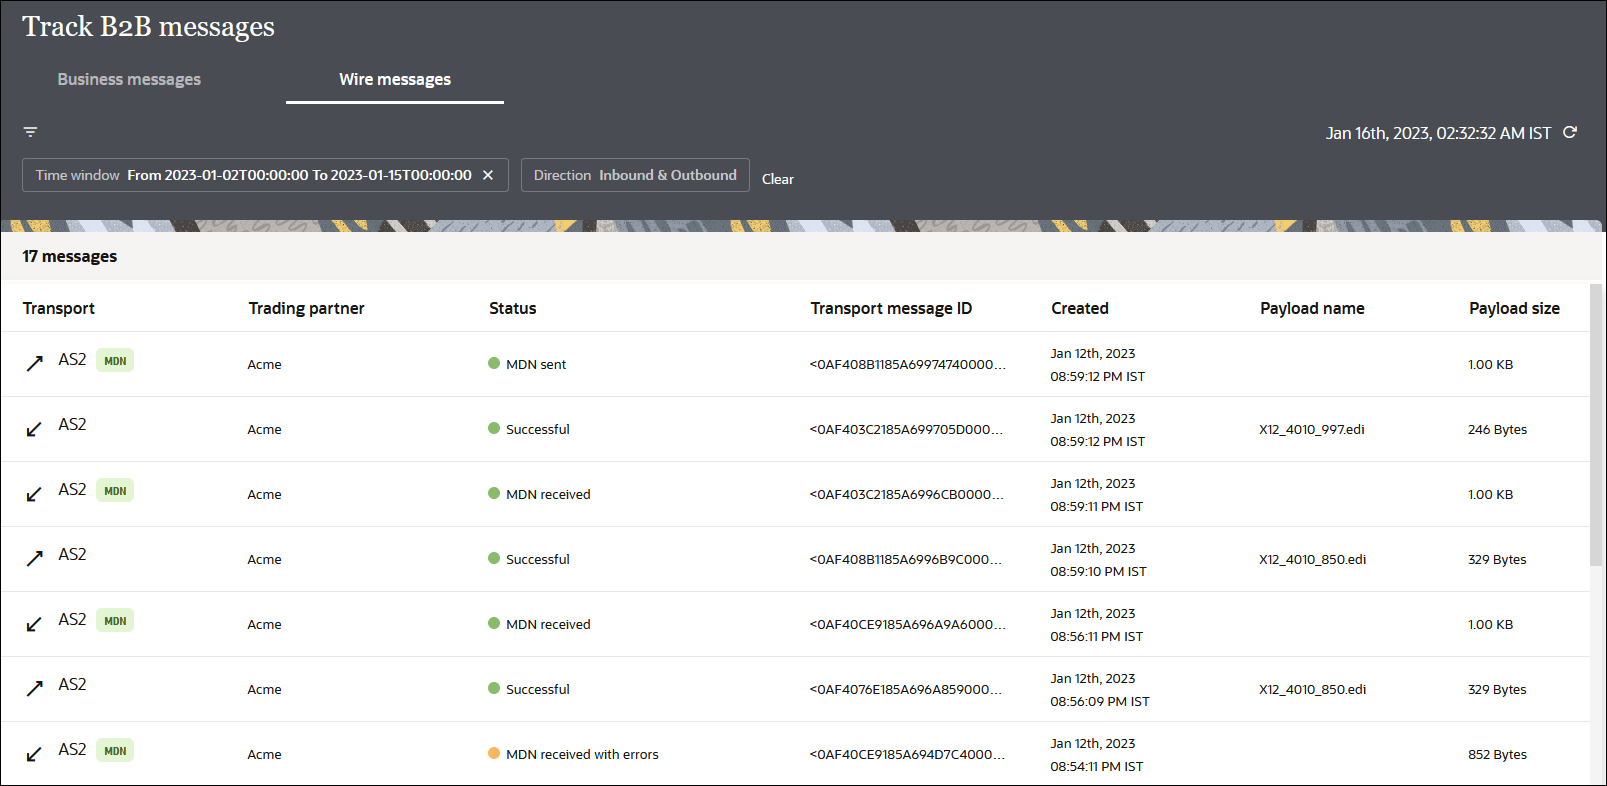Open message ID <0AF408B1185A69974740000…

[907, 364]
